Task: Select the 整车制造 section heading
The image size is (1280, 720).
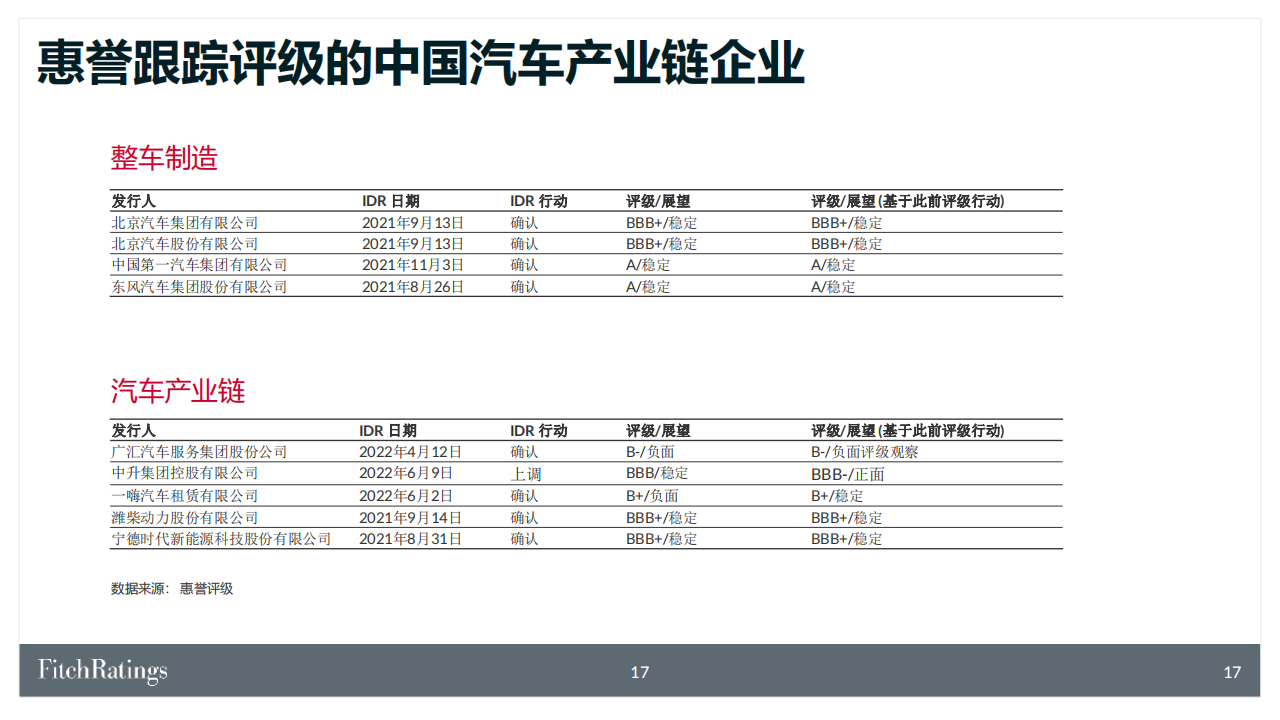Action: pyautogui.click(x=164, y=158)
